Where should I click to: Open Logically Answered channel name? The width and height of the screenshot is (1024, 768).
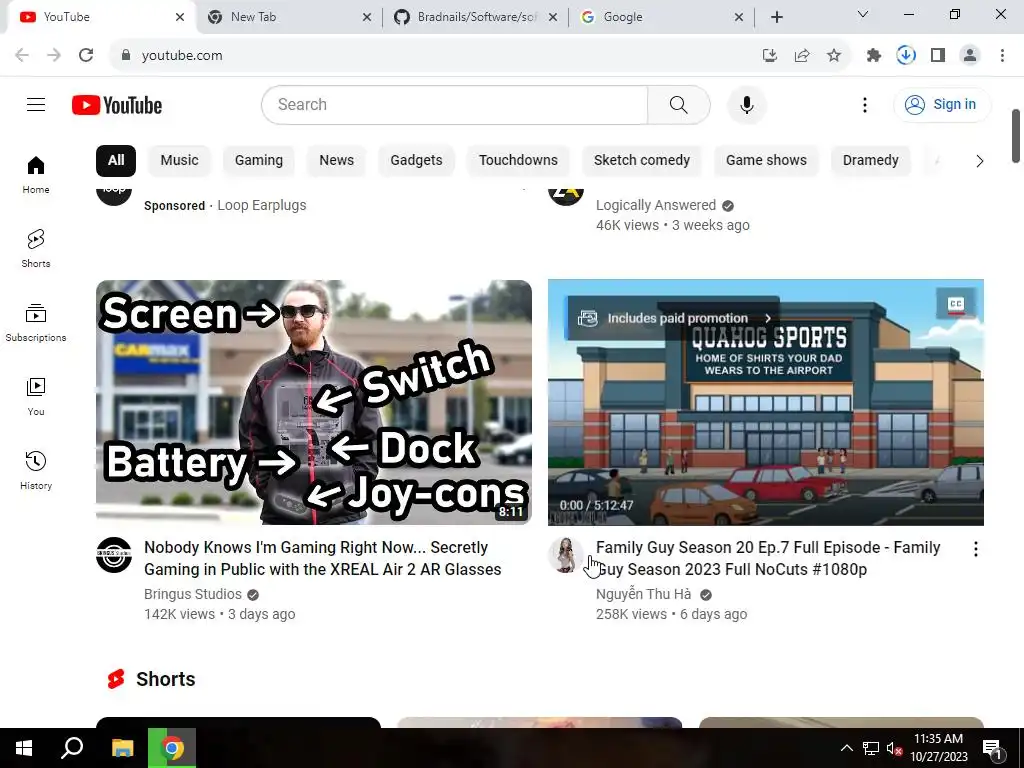656,205
